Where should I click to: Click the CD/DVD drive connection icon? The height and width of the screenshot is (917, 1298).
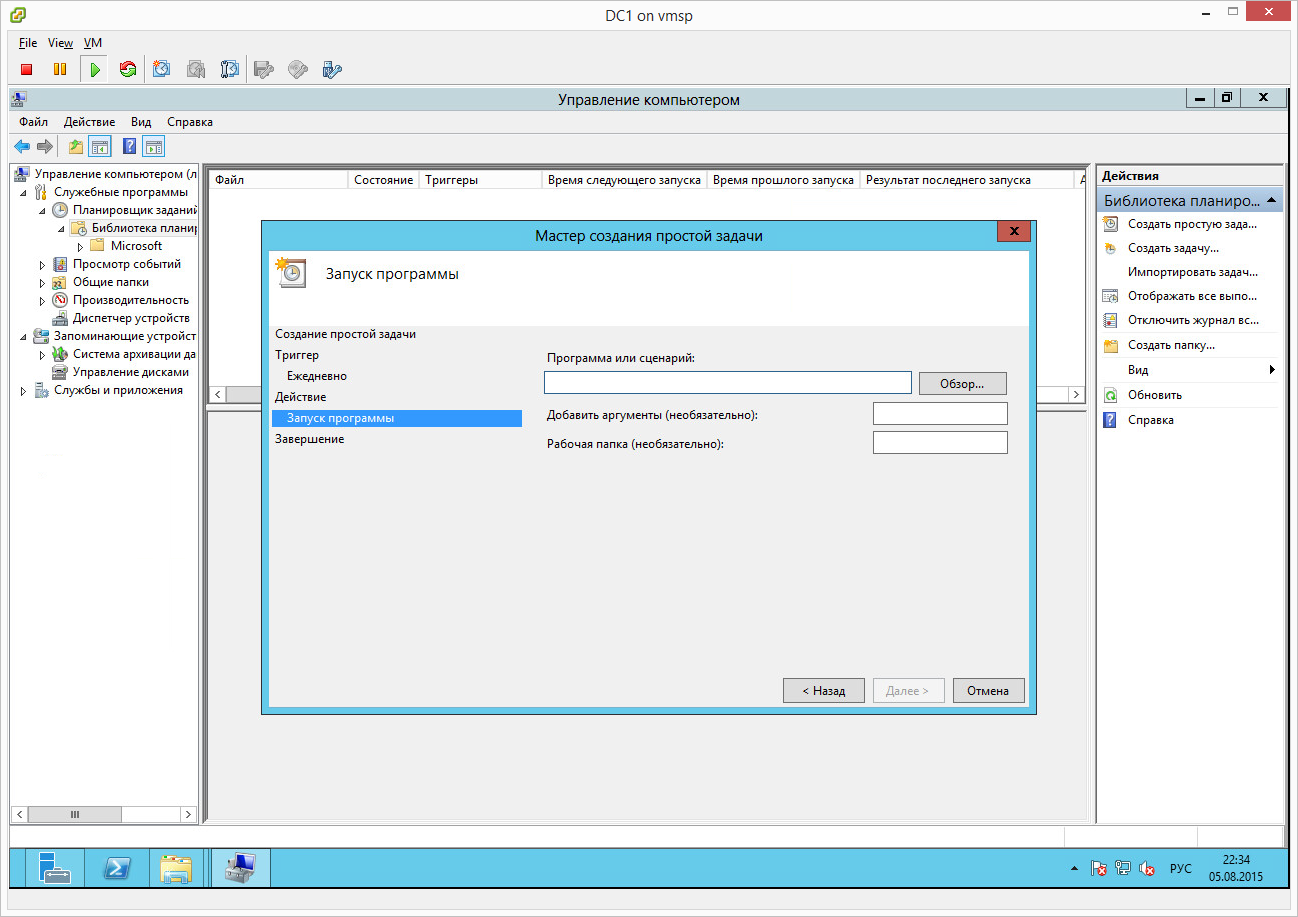[298, 69]
